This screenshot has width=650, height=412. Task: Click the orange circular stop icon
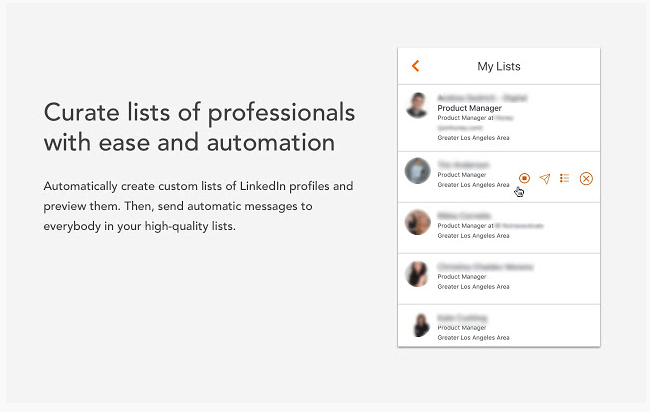coord(524,178)
